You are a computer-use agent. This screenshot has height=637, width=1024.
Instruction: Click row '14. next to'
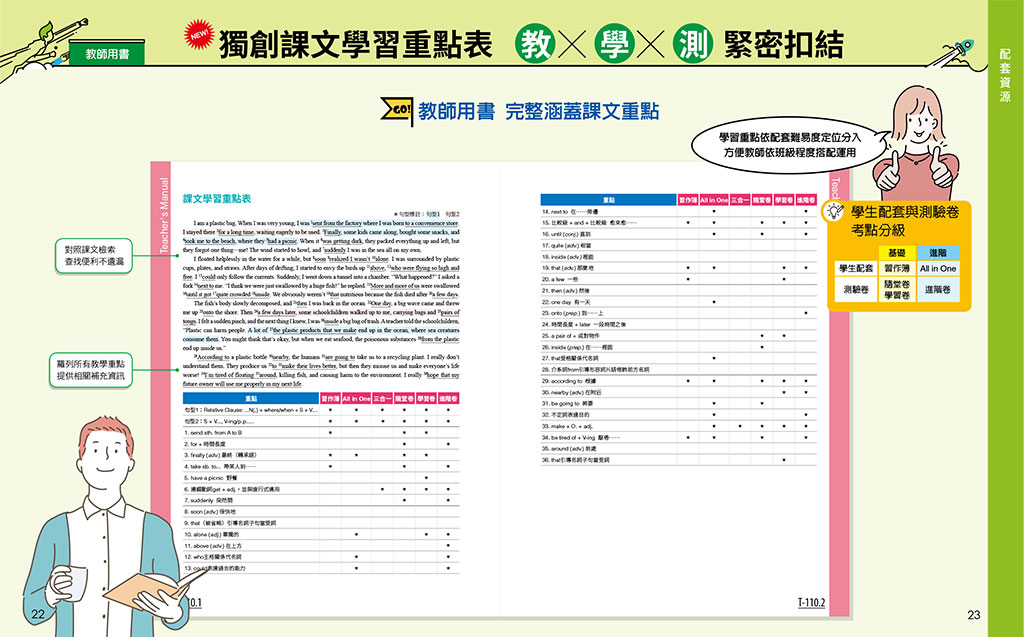(679, 212)
